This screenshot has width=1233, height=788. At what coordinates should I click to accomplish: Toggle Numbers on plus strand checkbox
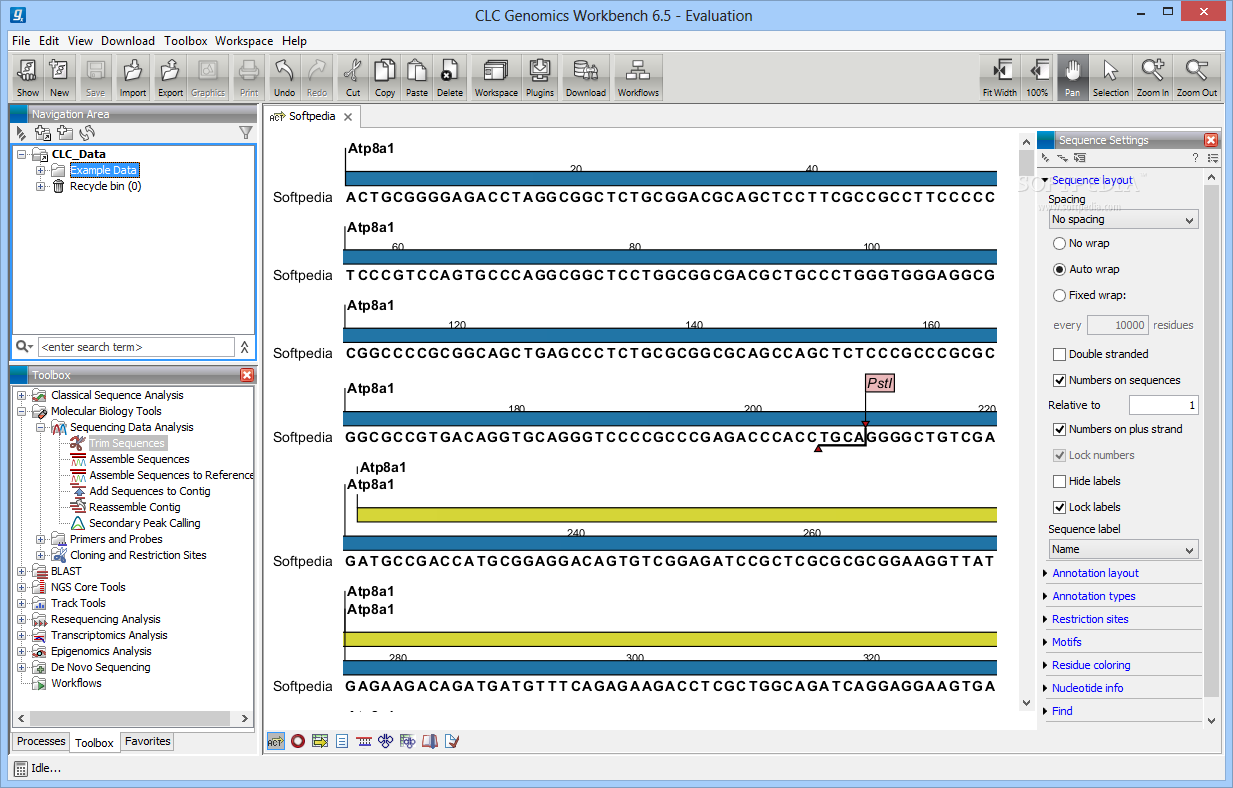pyautogui.click(x=1059, y=429)
